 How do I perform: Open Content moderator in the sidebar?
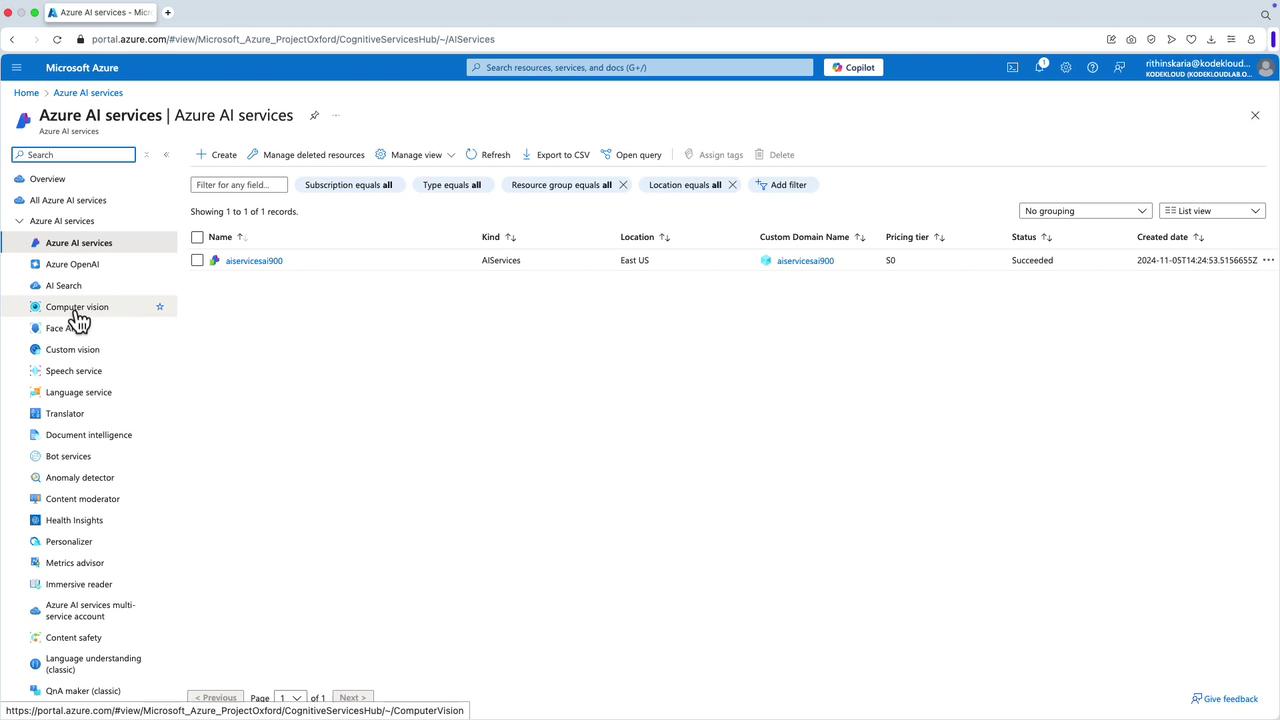point(83,499)
